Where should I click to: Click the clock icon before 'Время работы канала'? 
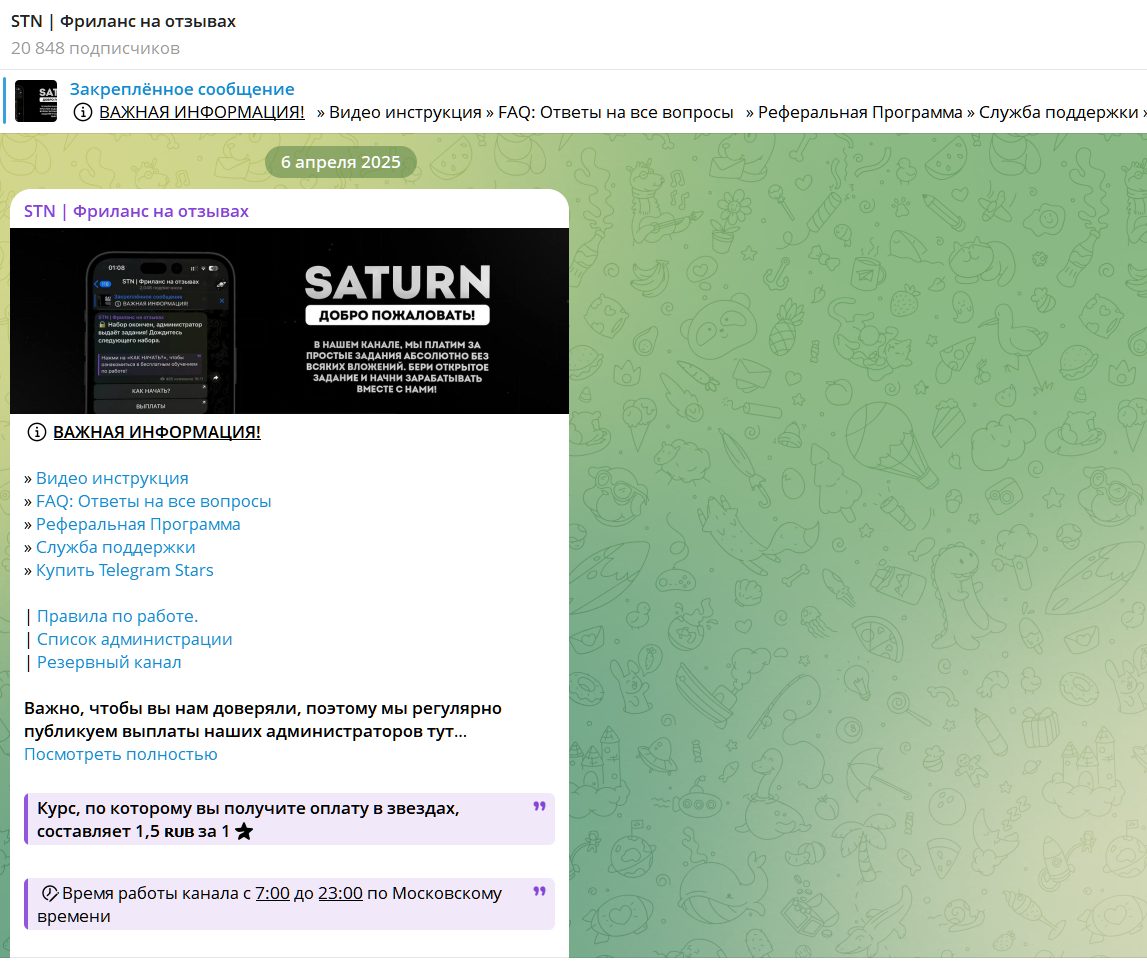point(49,893)
